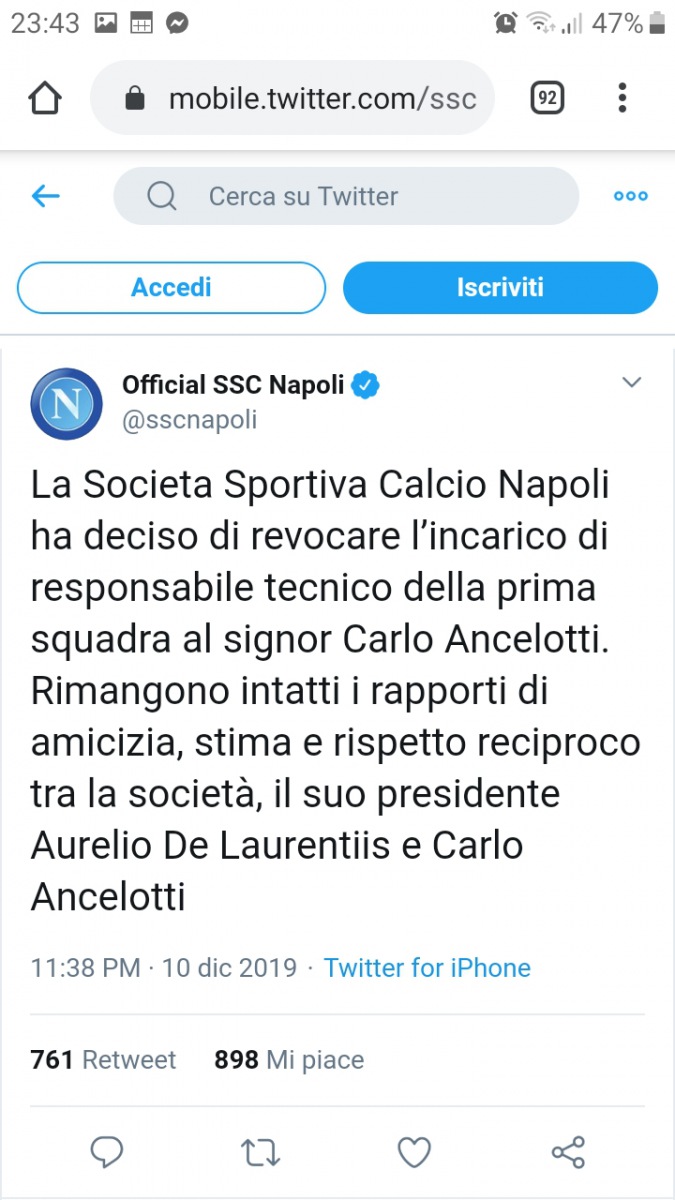Retweet the SSC Napoli tweet

(261, 1153)
